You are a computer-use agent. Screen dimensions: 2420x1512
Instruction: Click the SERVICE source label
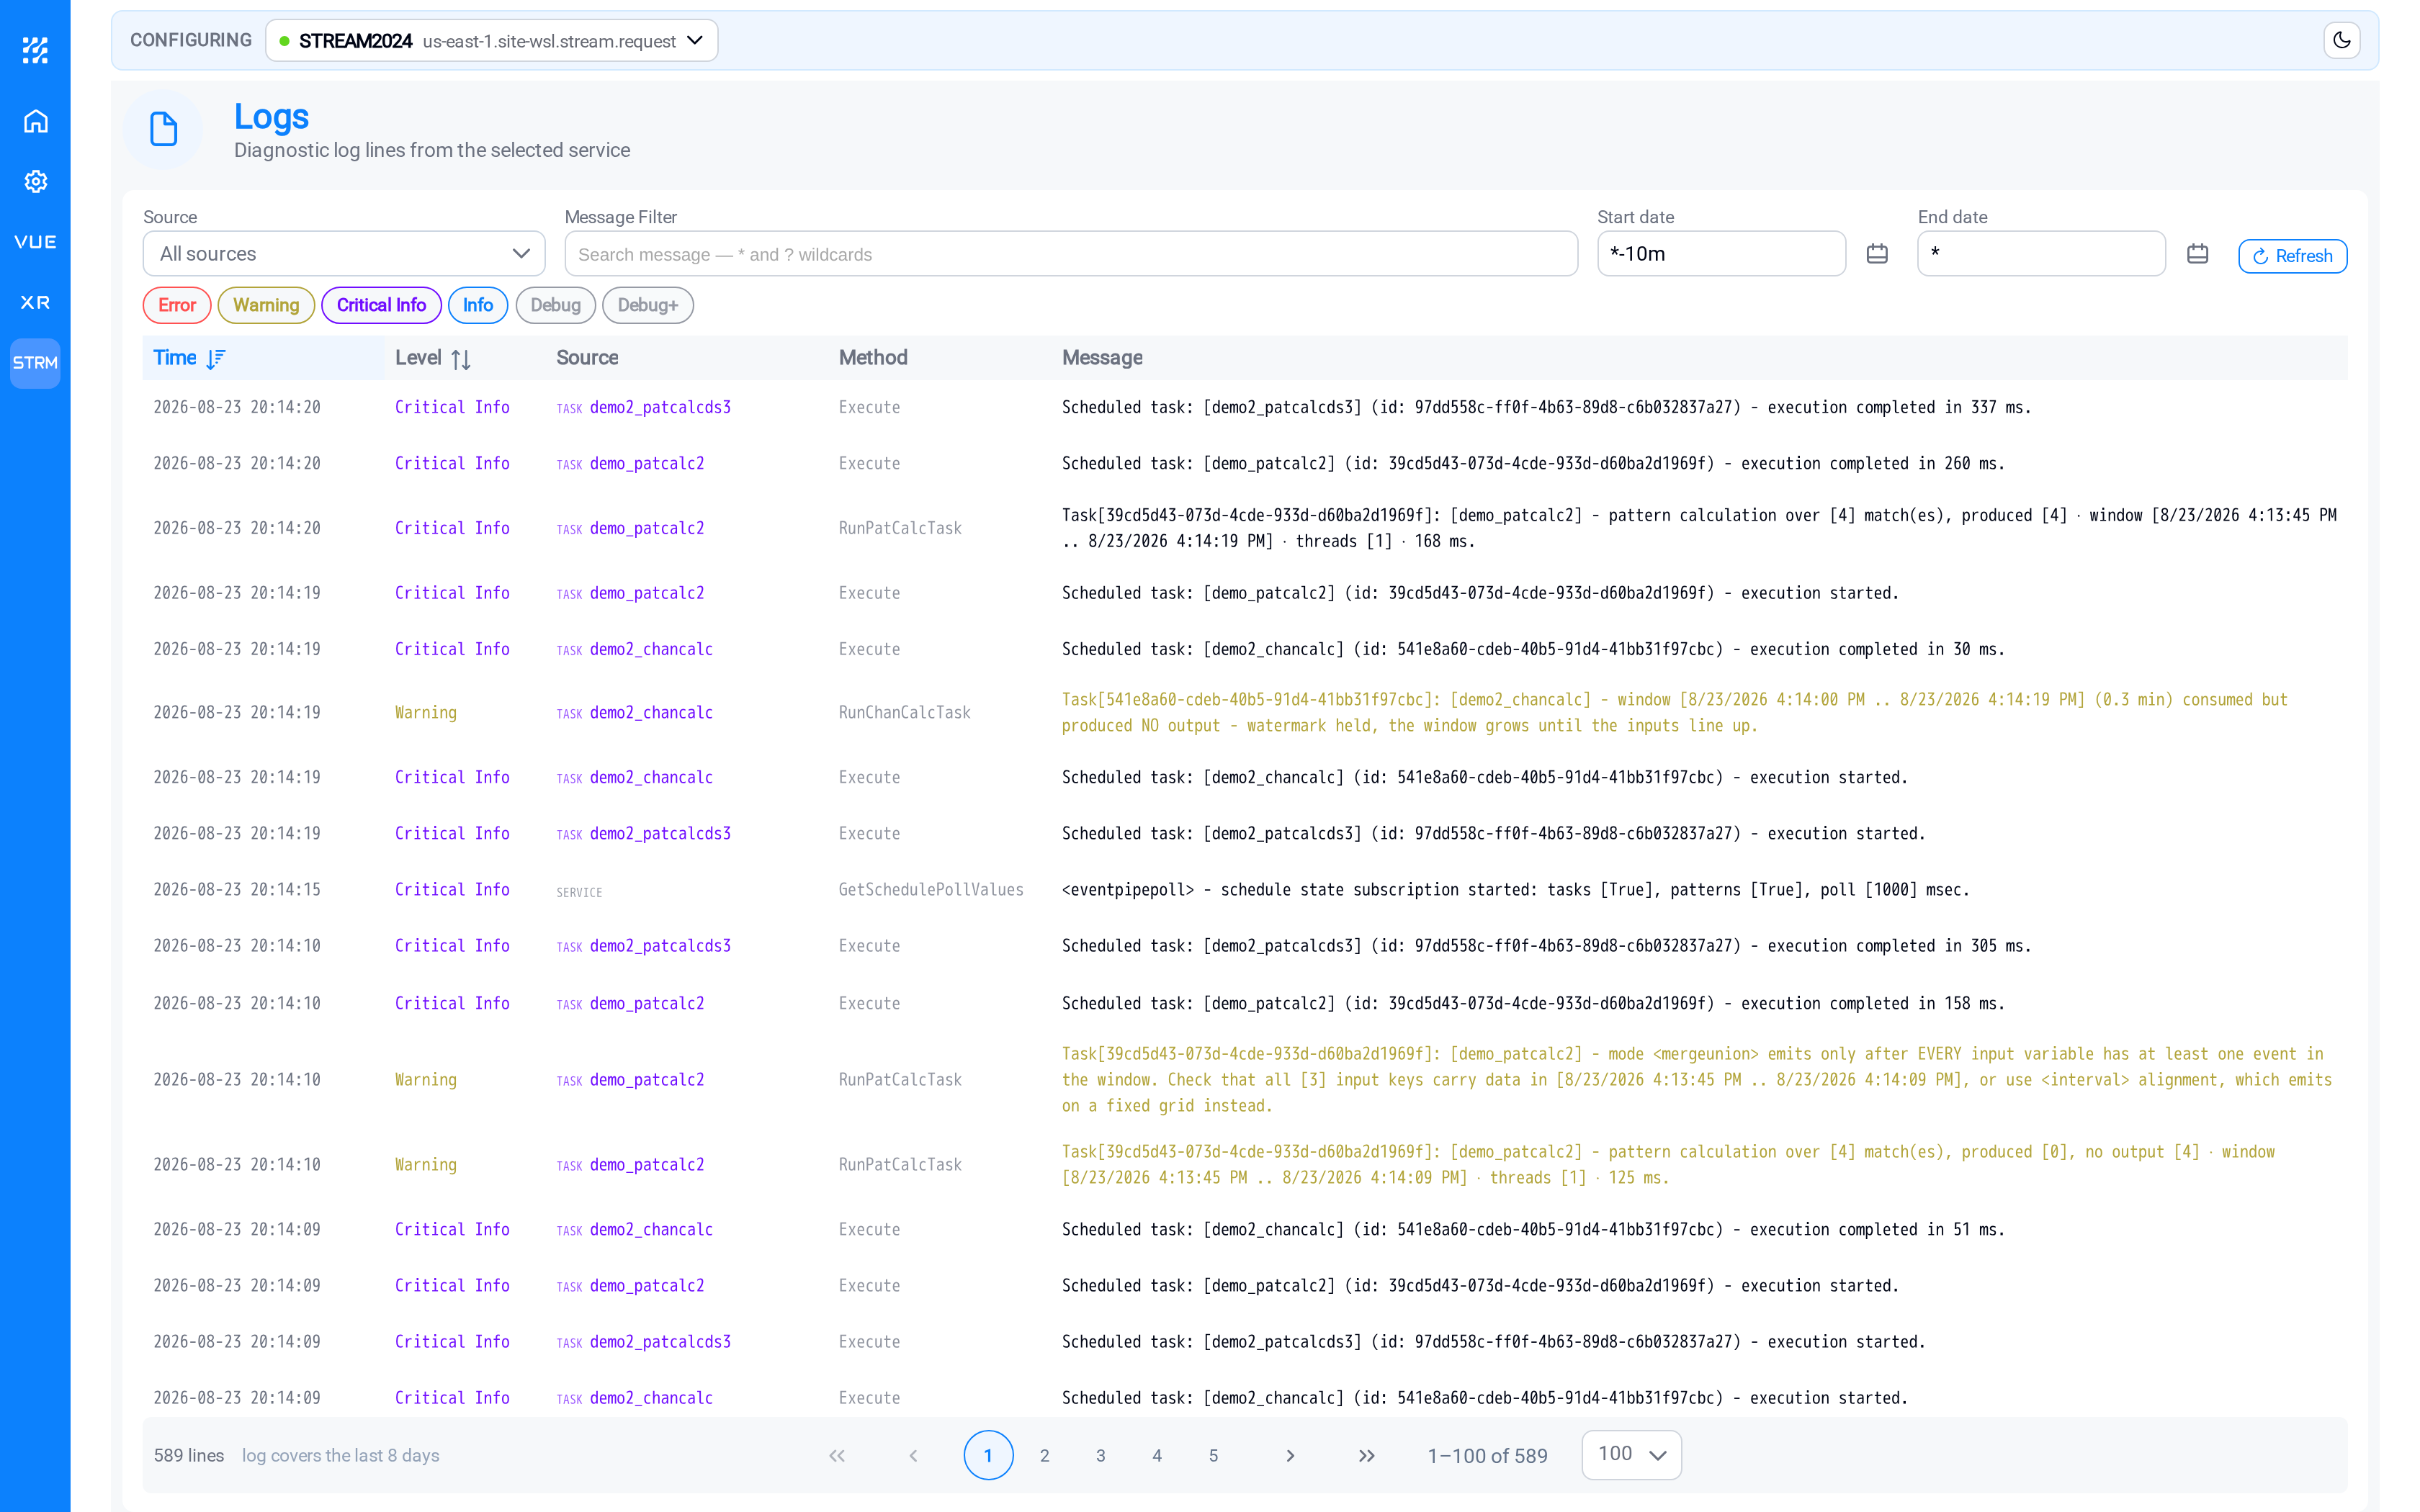point(579,892)
